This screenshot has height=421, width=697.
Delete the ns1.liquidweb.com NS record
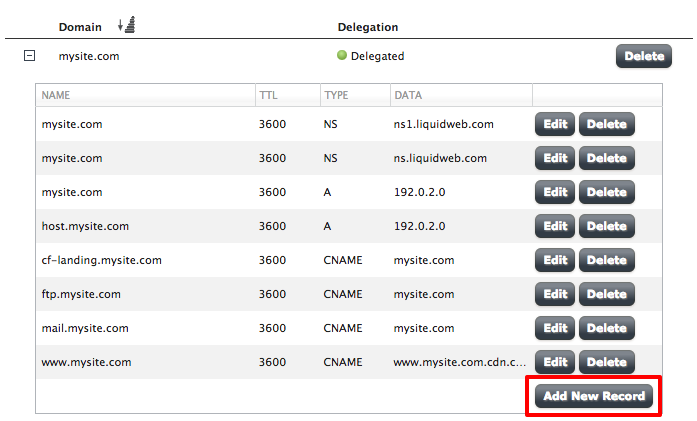[x=606, y=125]
